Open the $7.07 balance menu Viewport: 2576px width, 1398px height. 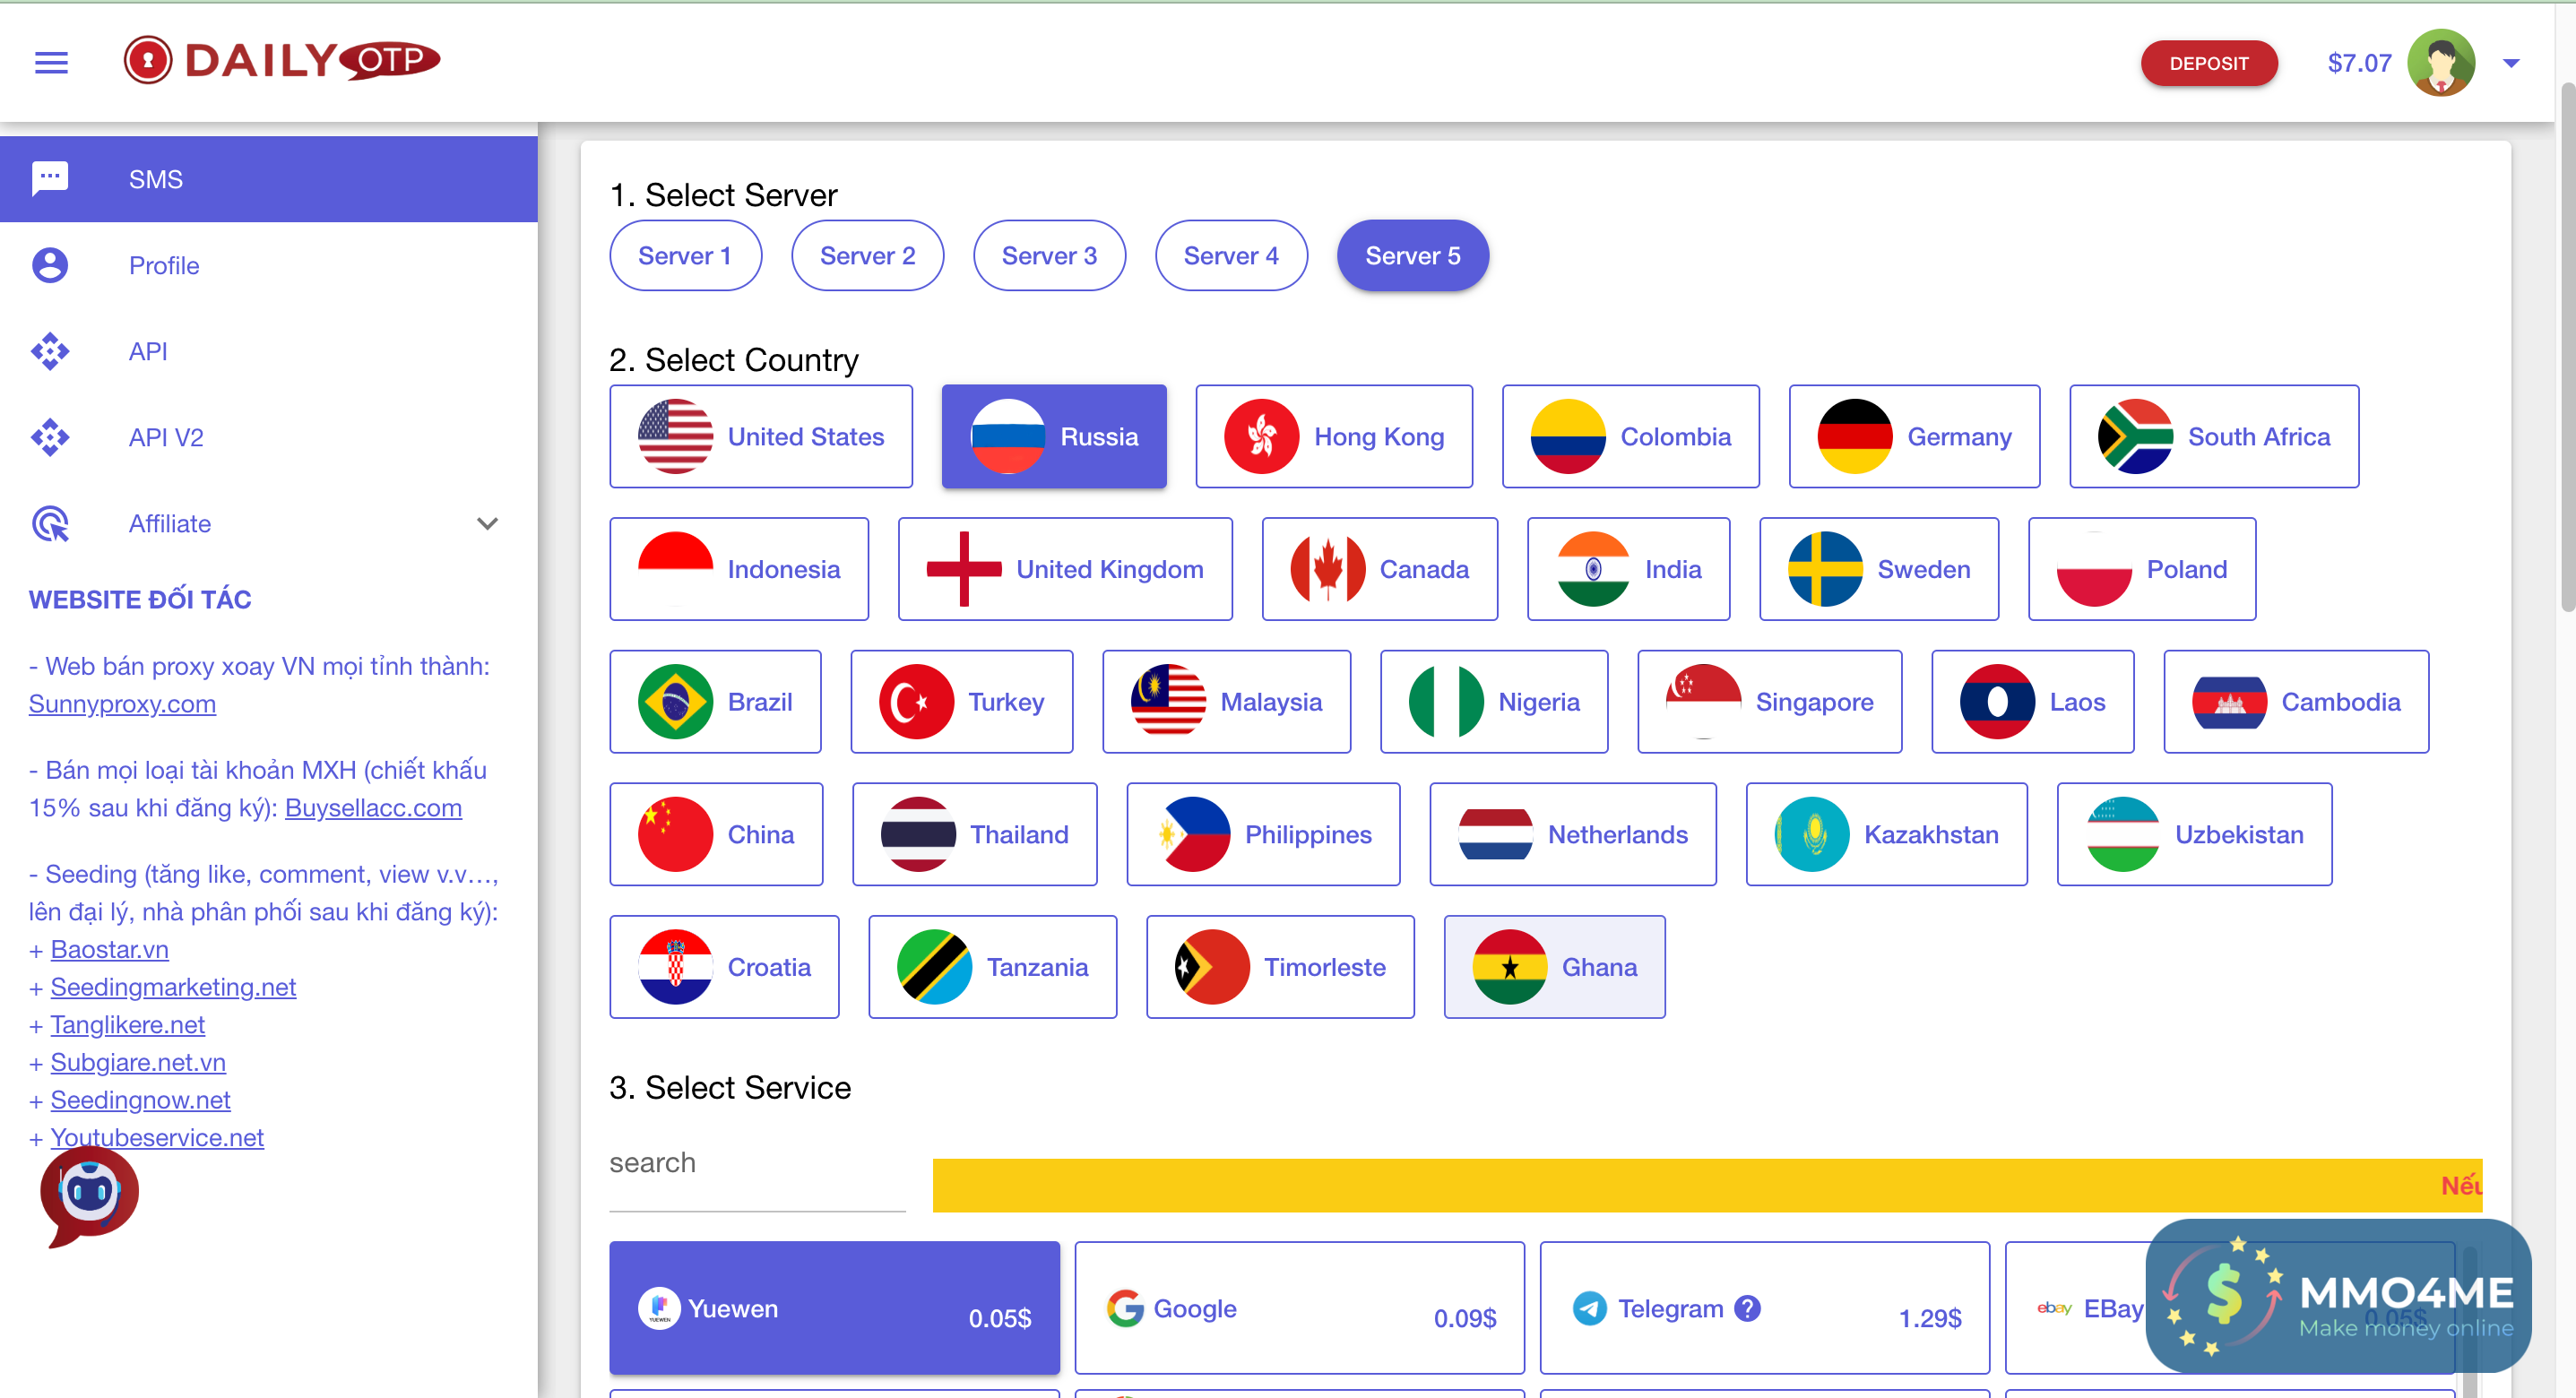(2359, 63)
